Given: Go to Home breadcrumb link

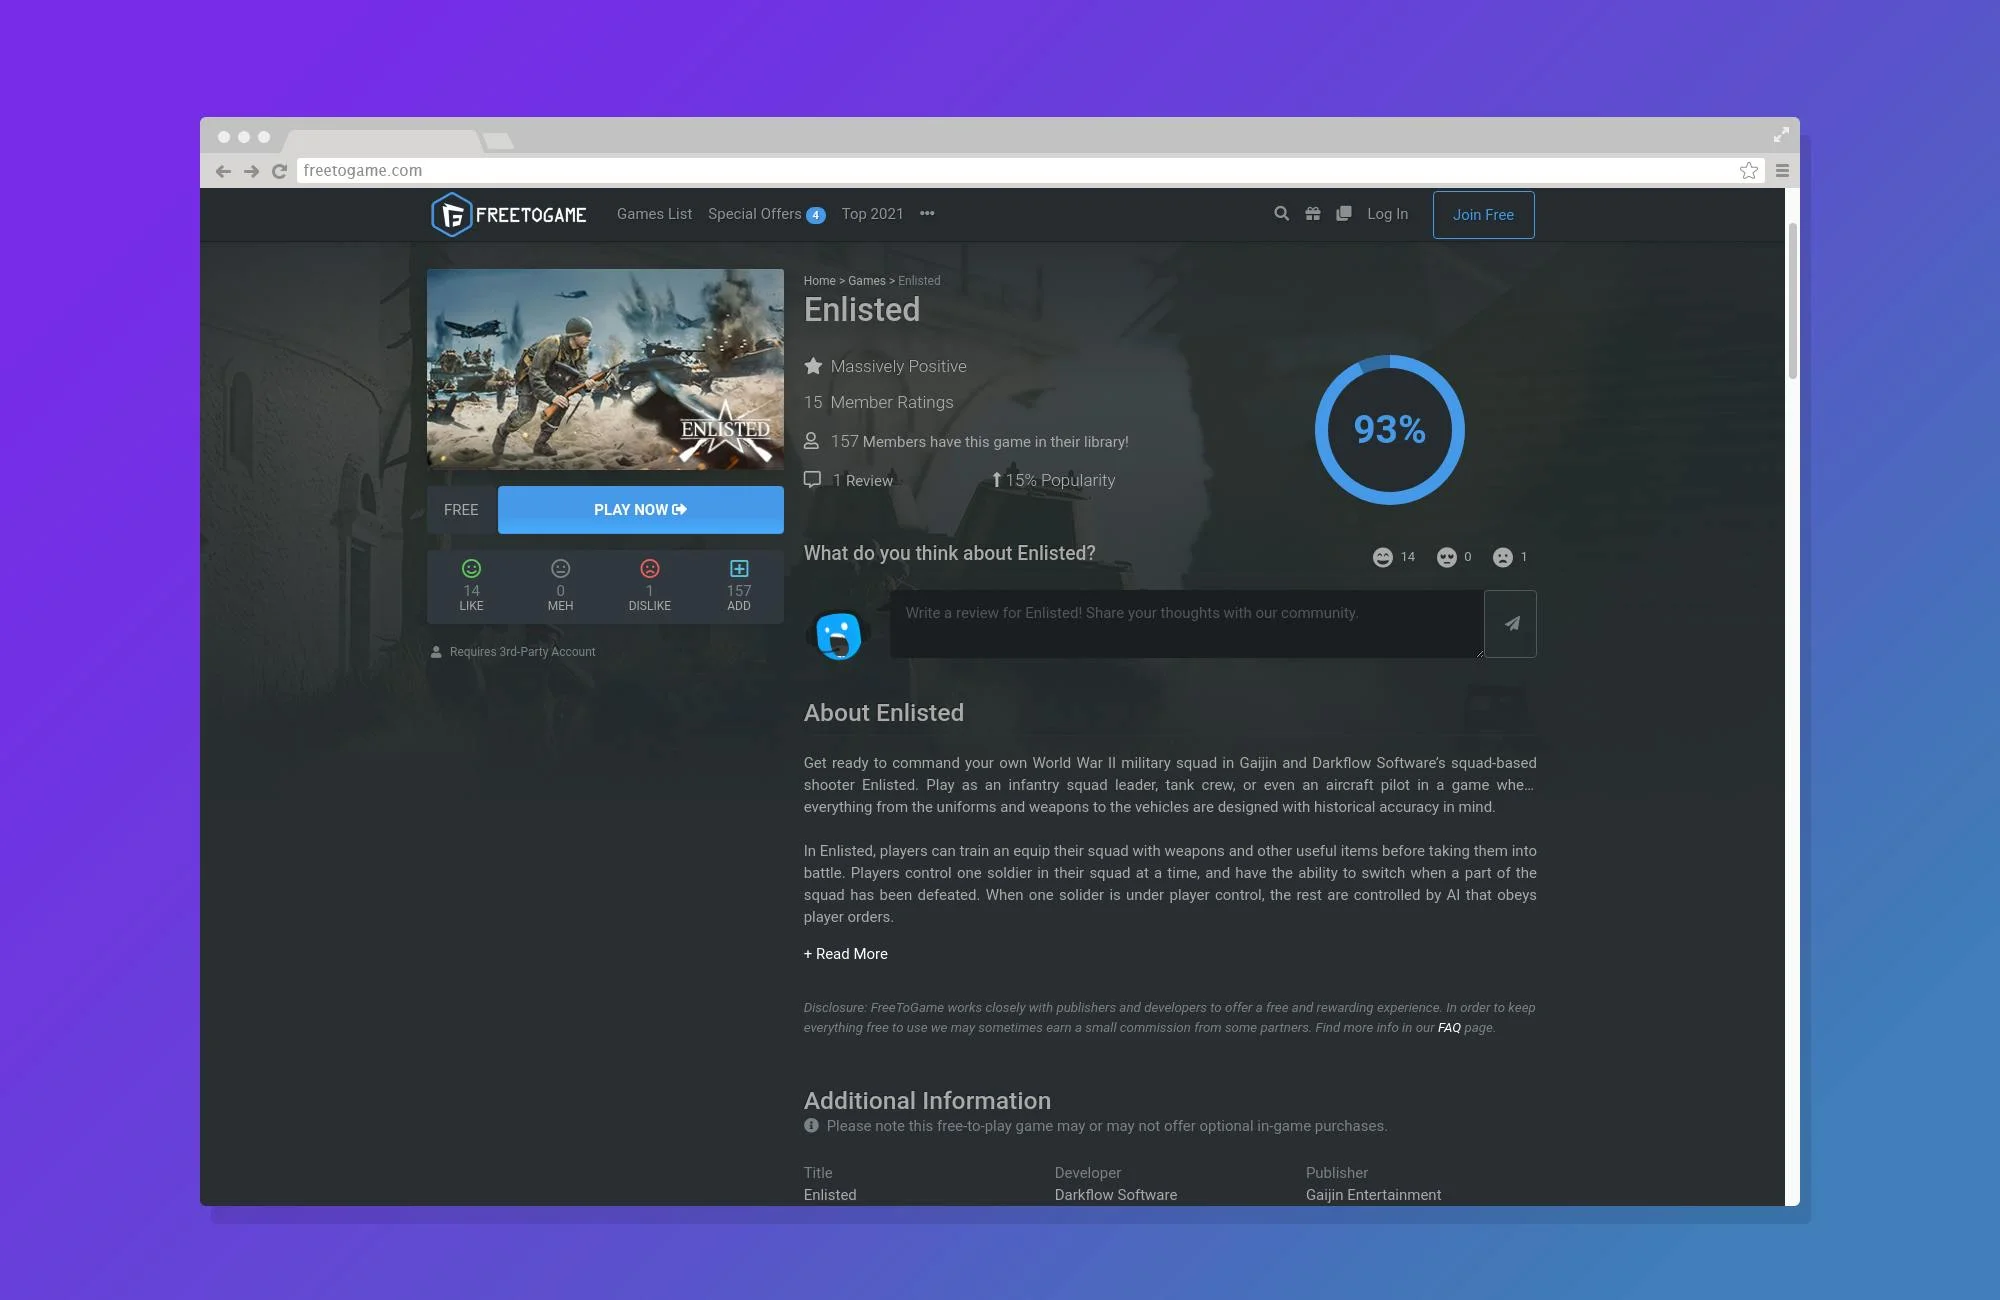Looking at the screenshot, I should (x=819, y=281).
